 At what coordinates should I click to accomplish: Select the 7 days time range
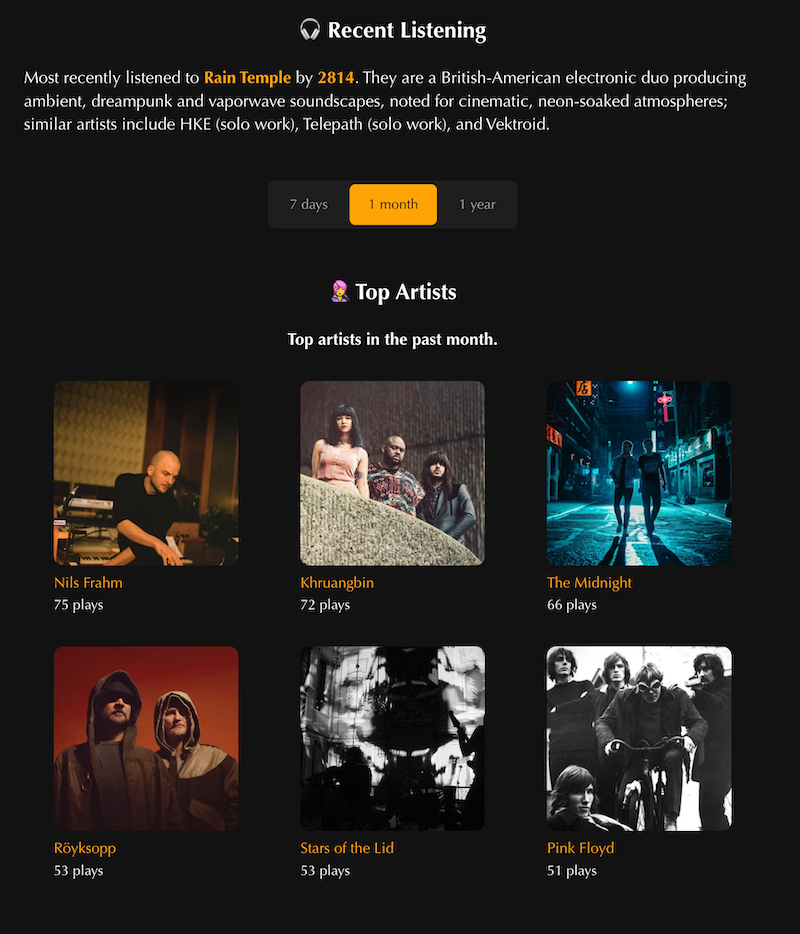(x=309, y=204)
